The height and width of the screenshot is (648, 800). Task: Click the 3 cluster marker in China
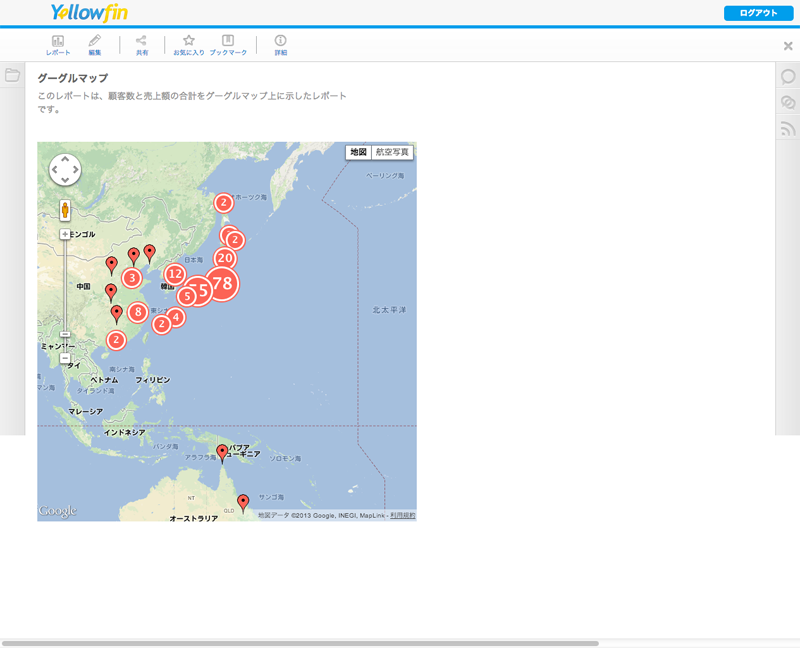(x=132, y=278)
